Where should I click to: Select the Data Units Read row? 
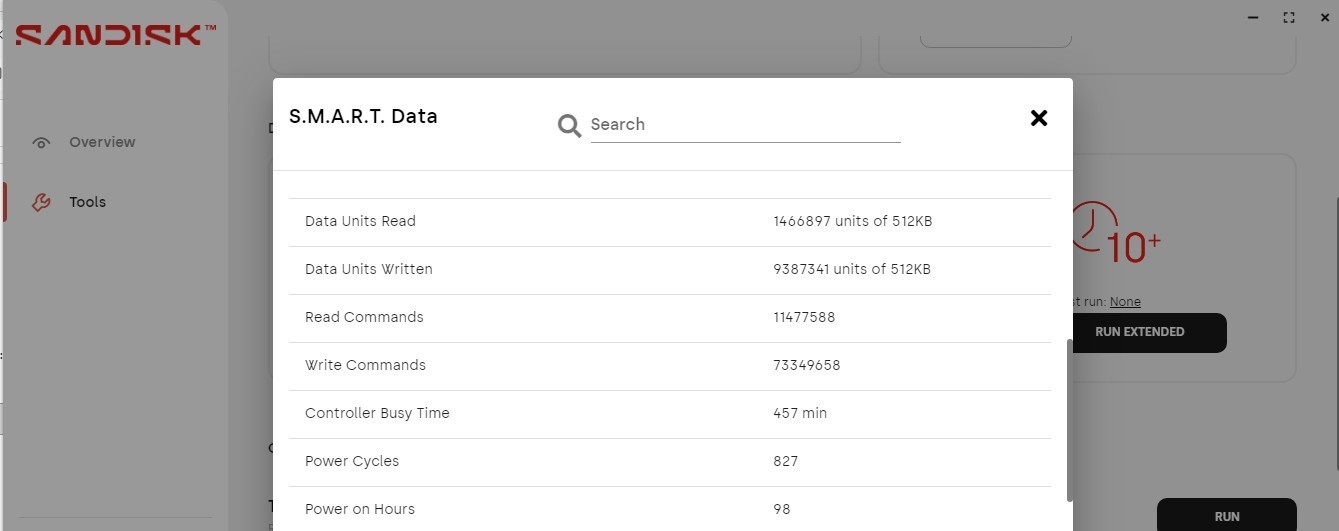[x=670, y=222]
